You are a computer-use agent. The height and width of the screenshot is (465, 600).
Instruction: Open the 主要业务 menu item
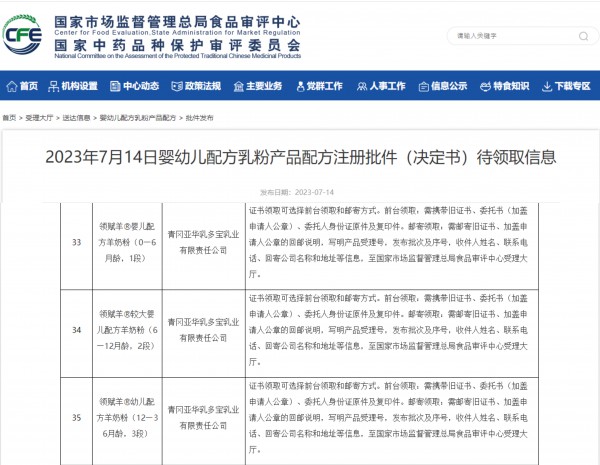pyautogui.click(x=264, y=86)
